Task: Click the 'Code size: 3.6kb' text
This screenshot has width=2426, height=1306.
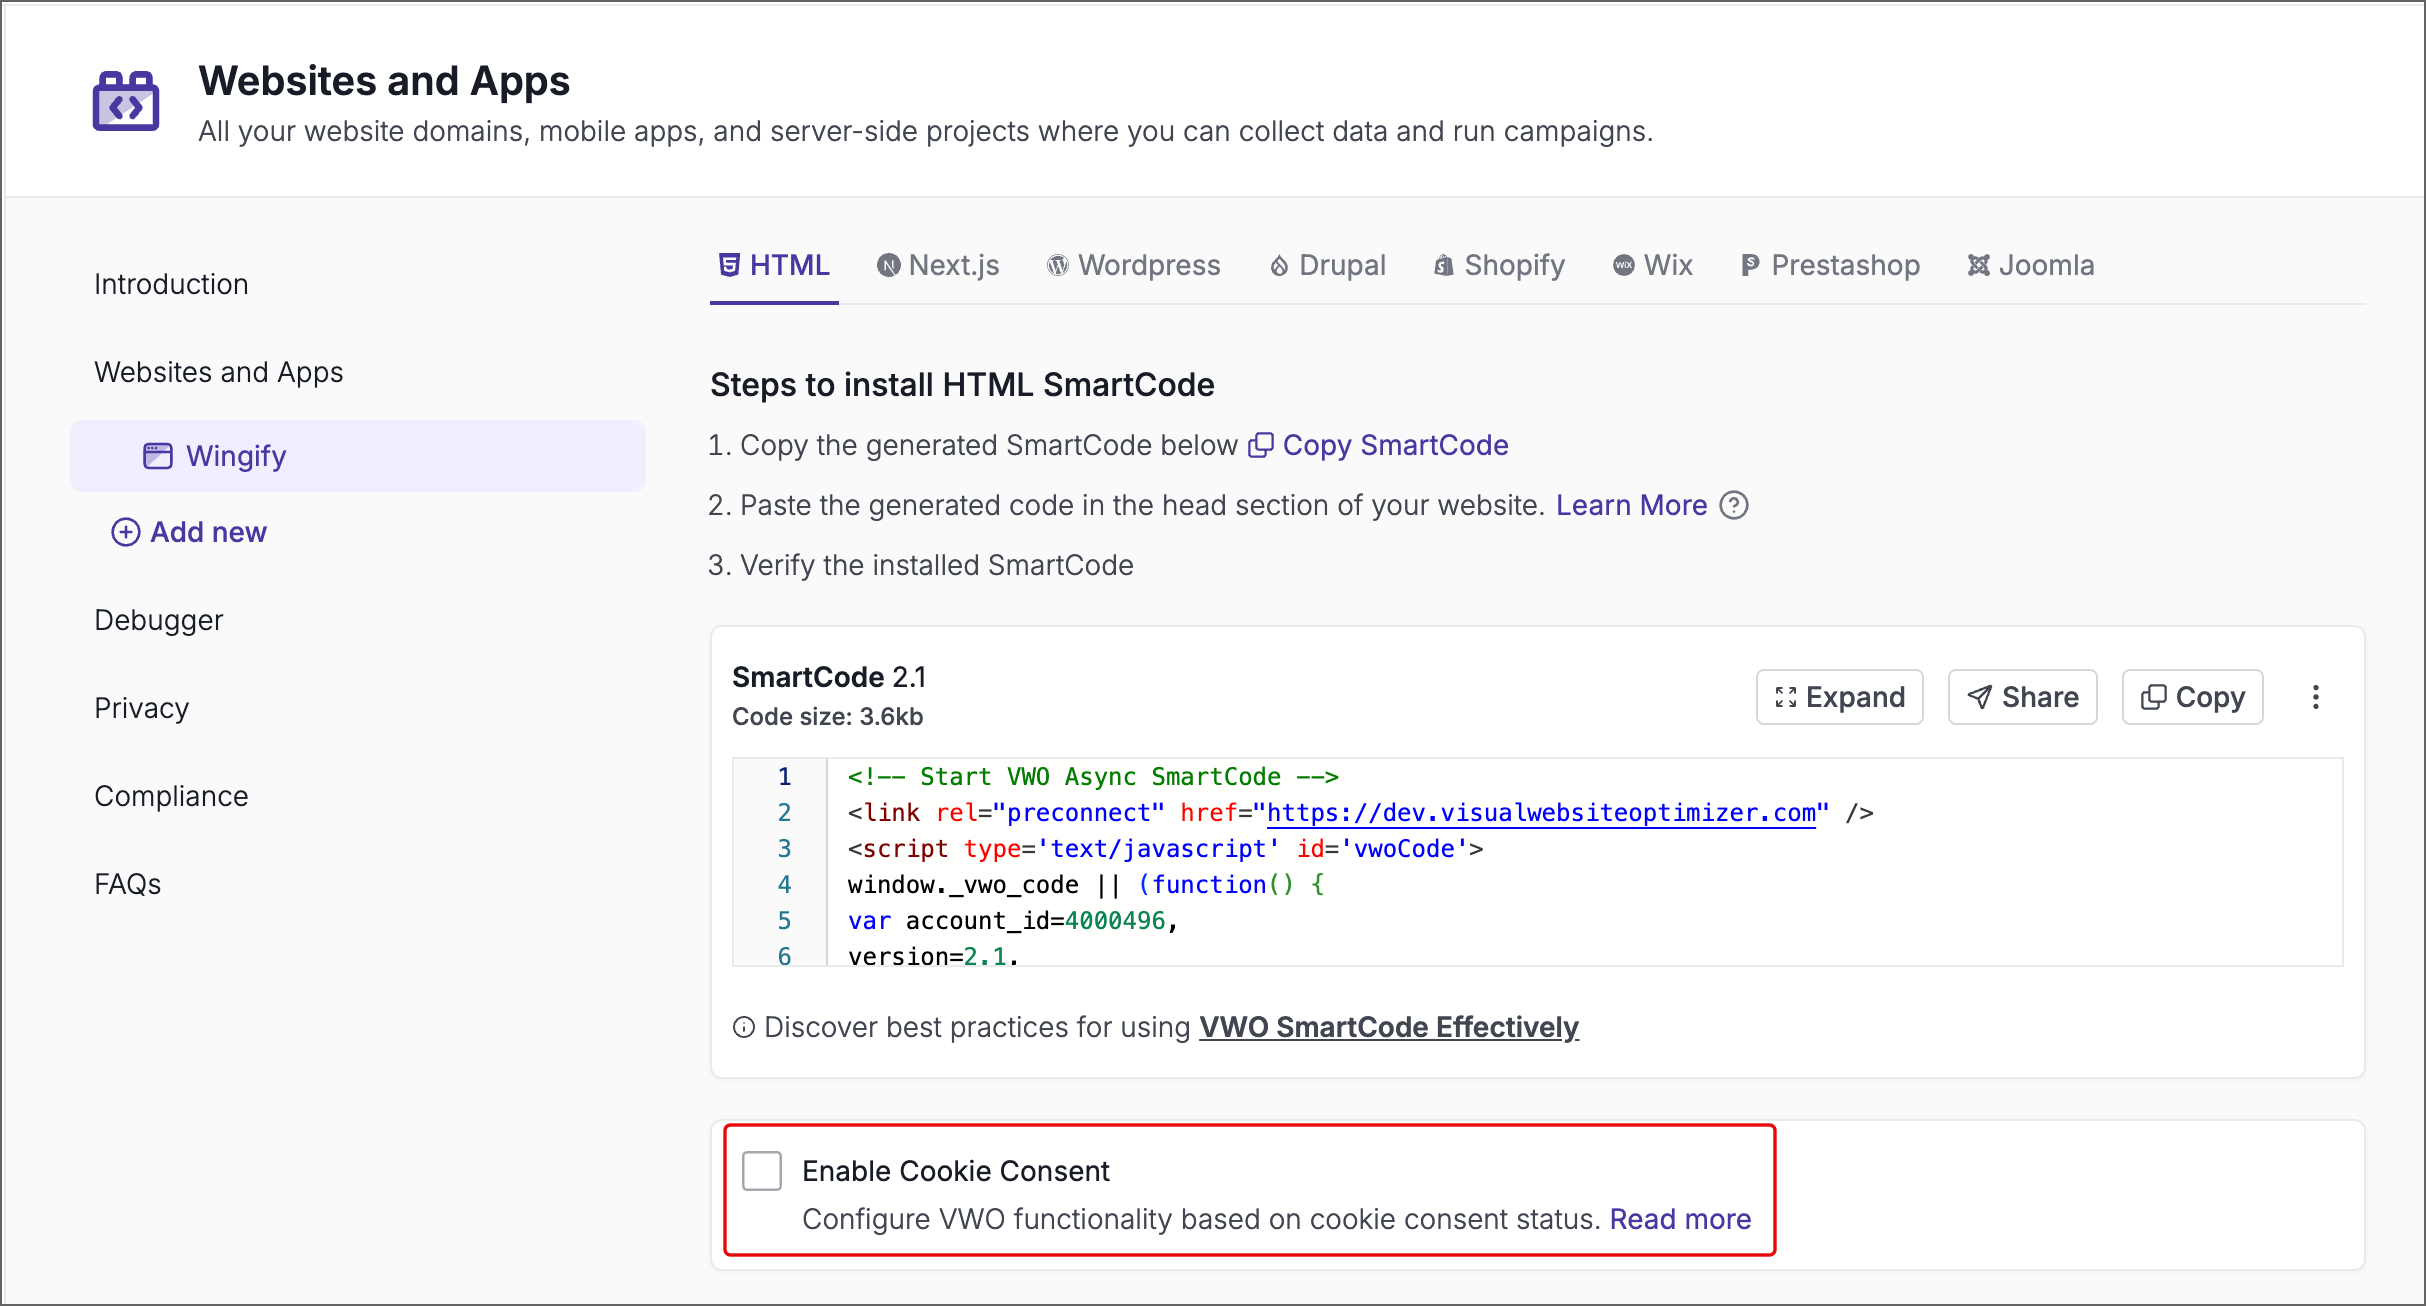Action: tap(828, 717)
